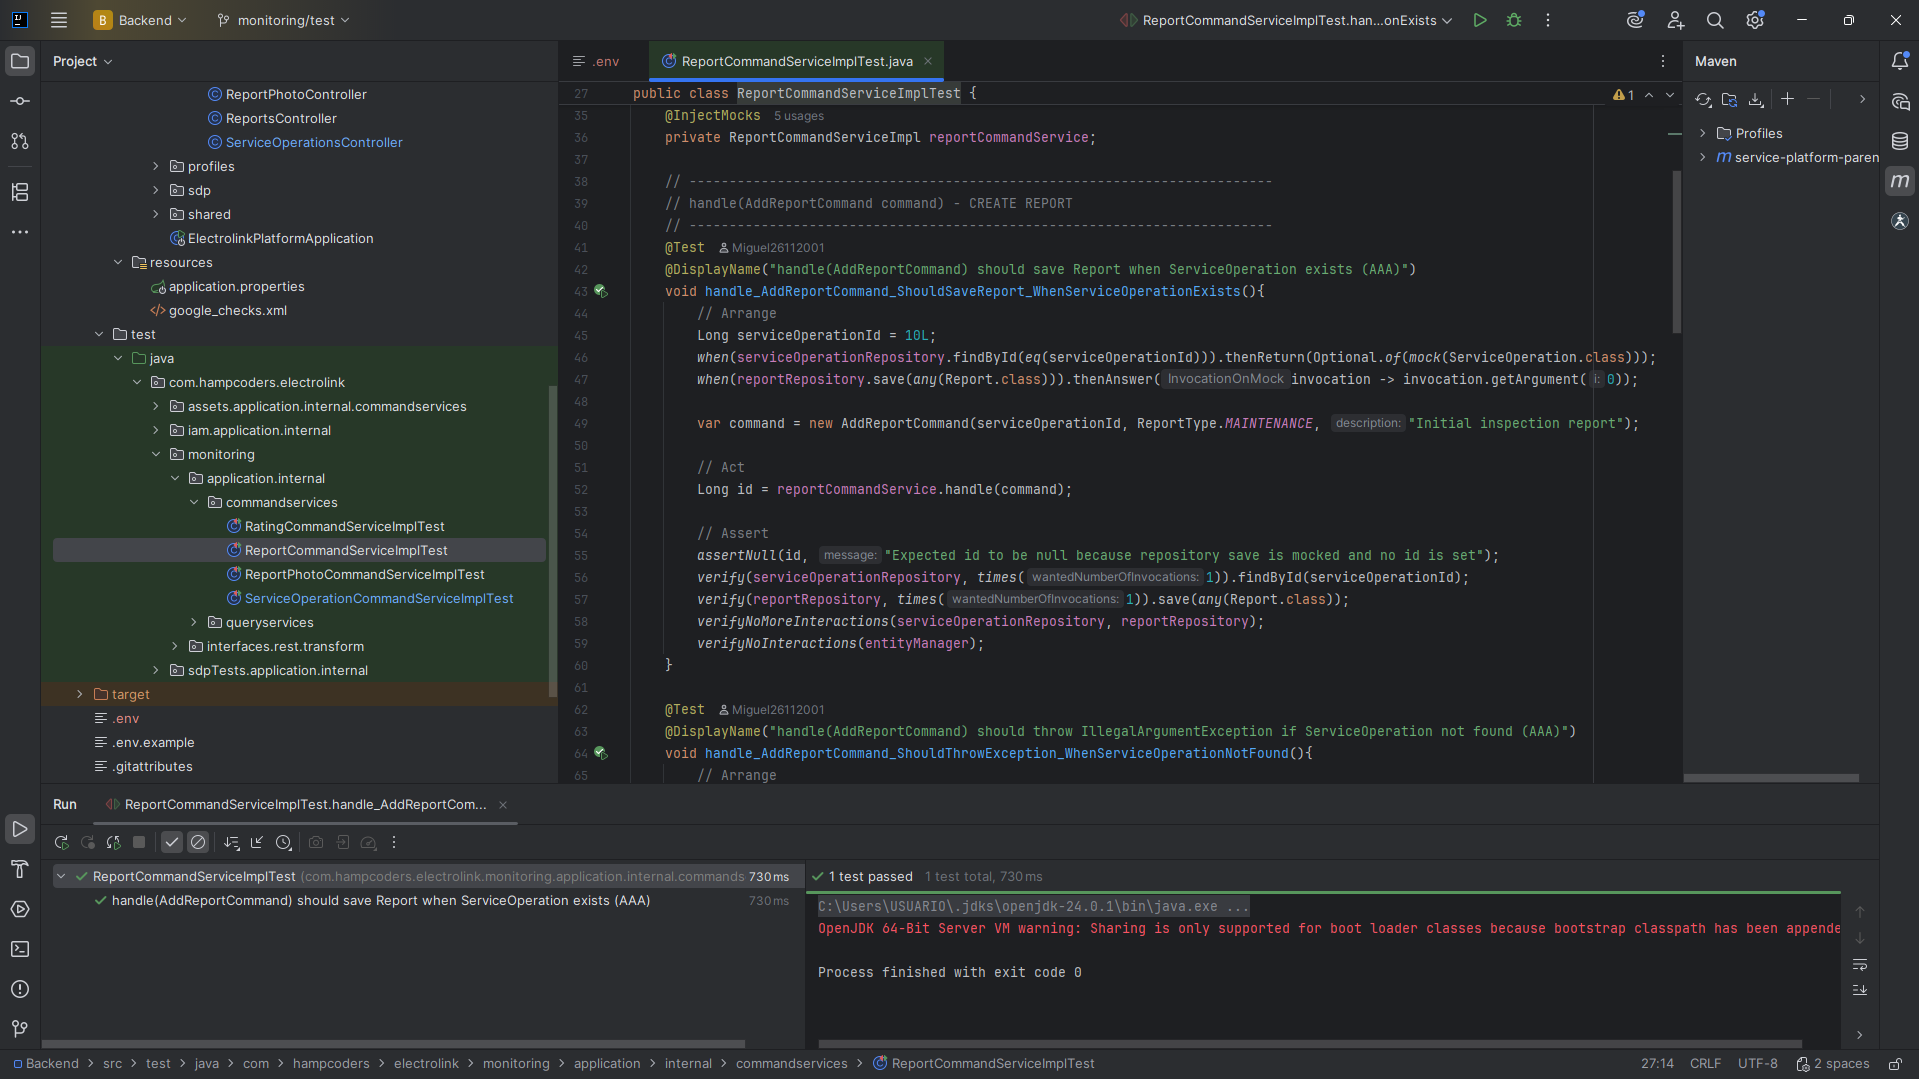Viewport: 1919px width, 1079px height.
Task: Open the main hamburger menu
Action: tap(59, 20)
